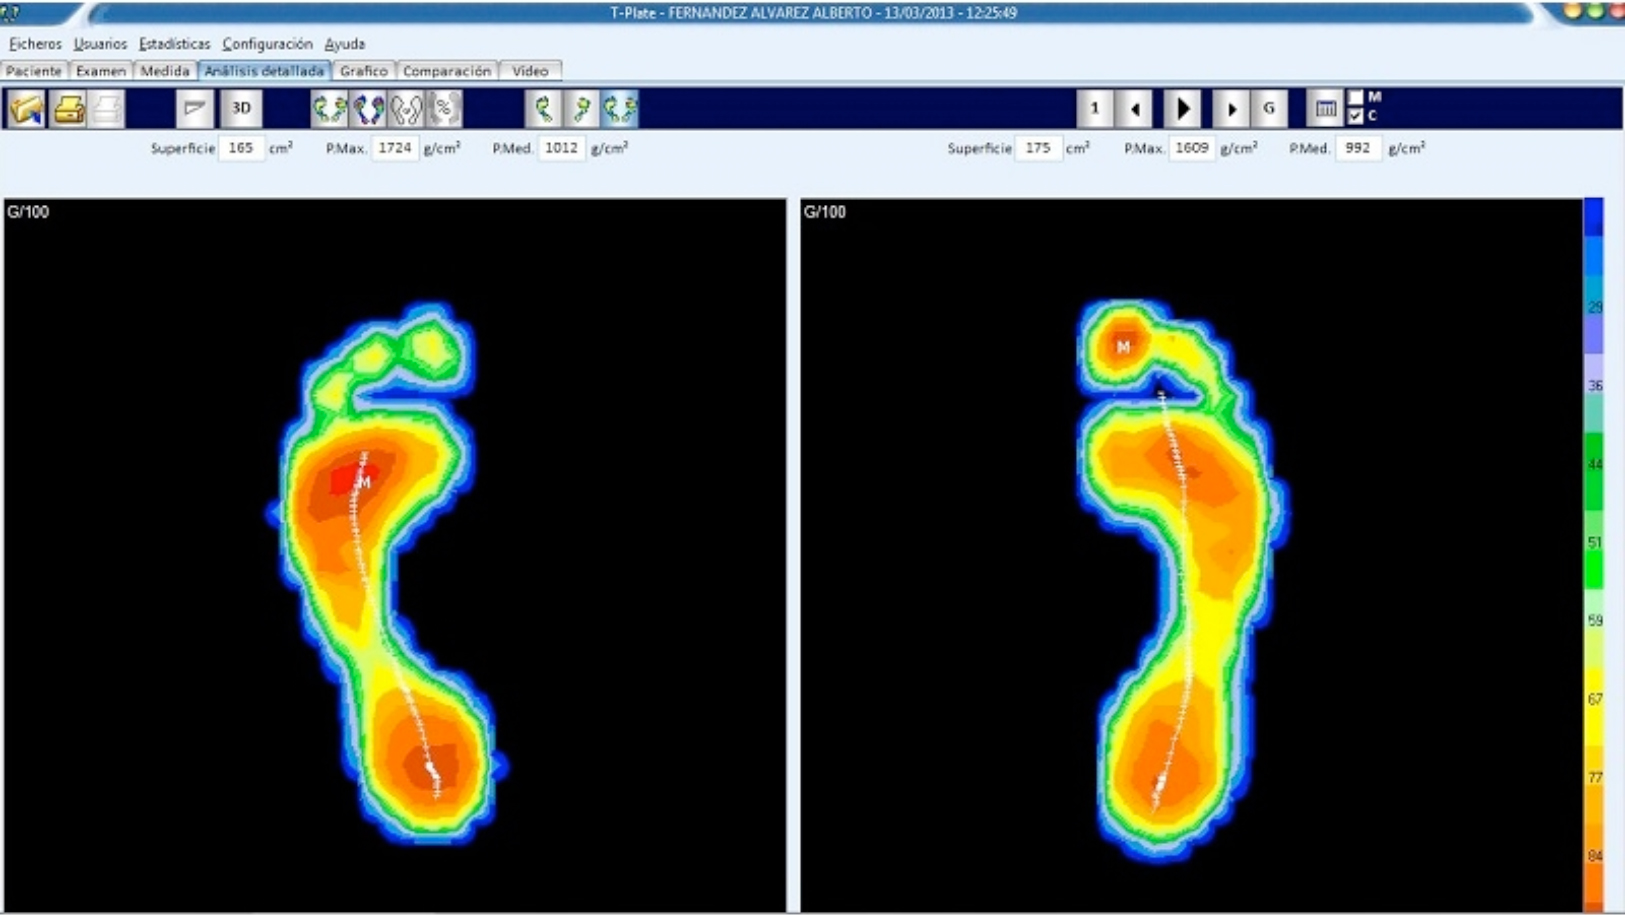Image resolution: width=1625 pixels, height=915 pixels.
Task: Select the left foot only view icon
Action: pyautogui.click(x=543, y=108)
